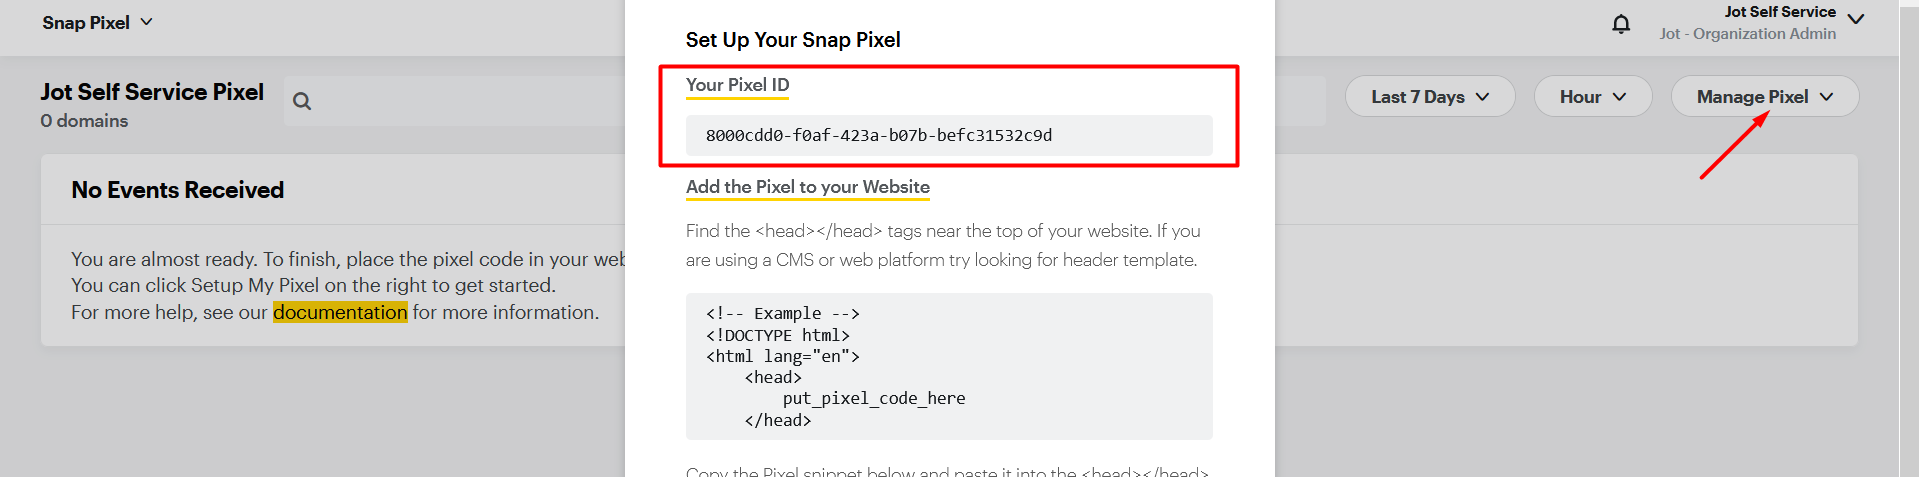Open the notification bell
This screenshot has width=1919, height=477.
click(x=1621, y=23)
